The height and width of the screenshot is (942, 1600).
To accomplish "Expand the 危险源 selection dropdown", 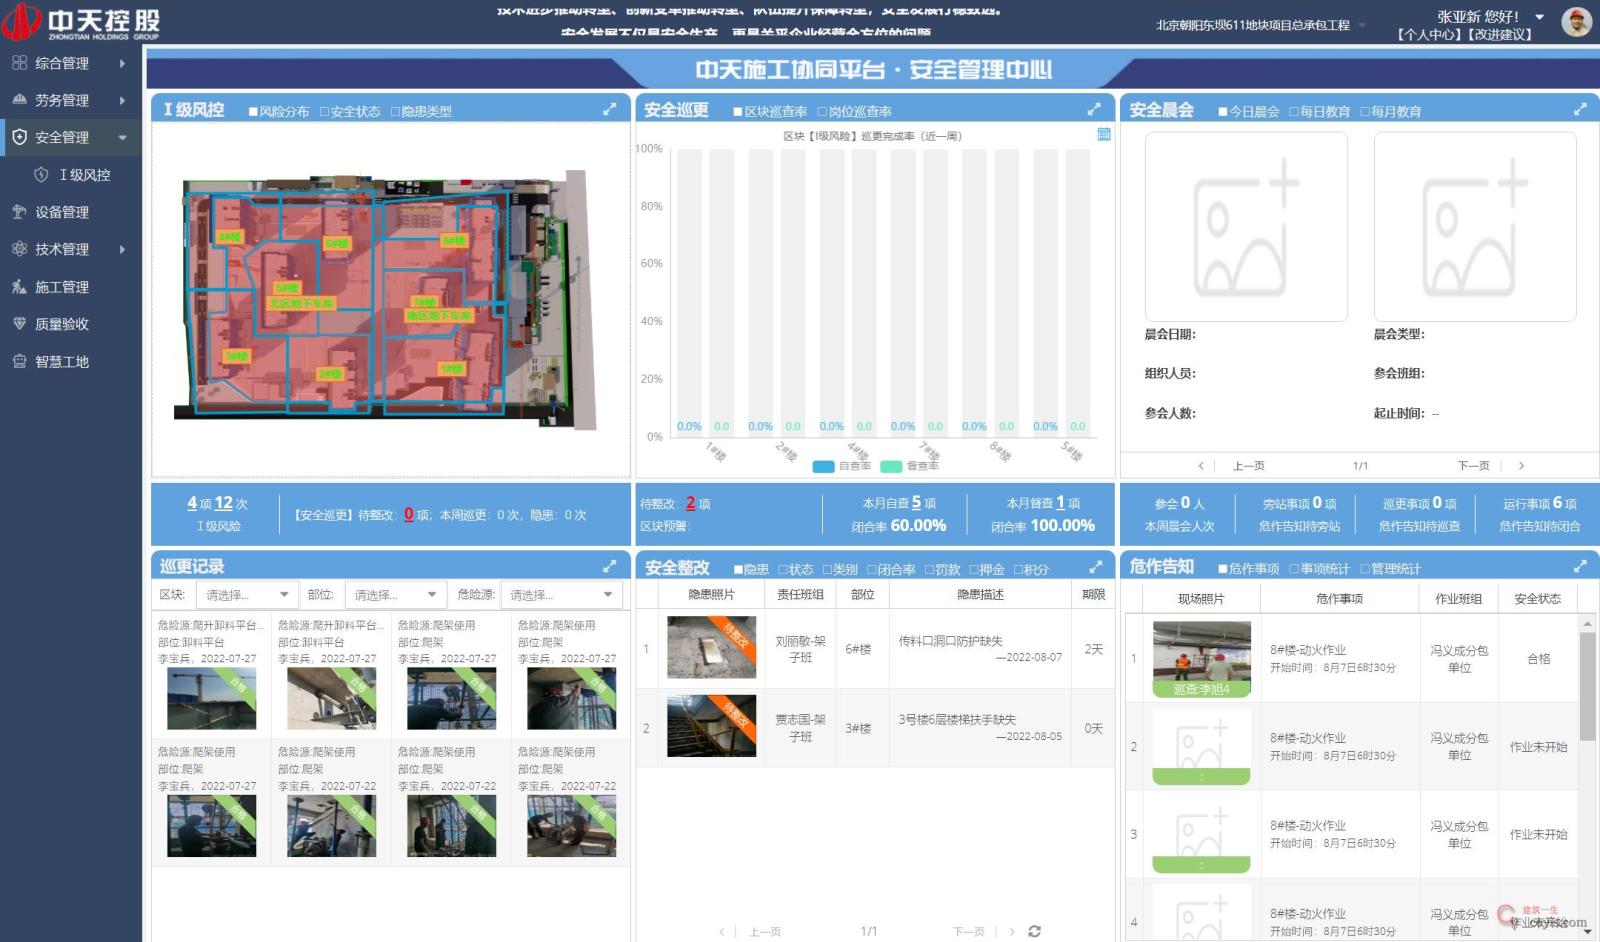I will pos(562,593).
